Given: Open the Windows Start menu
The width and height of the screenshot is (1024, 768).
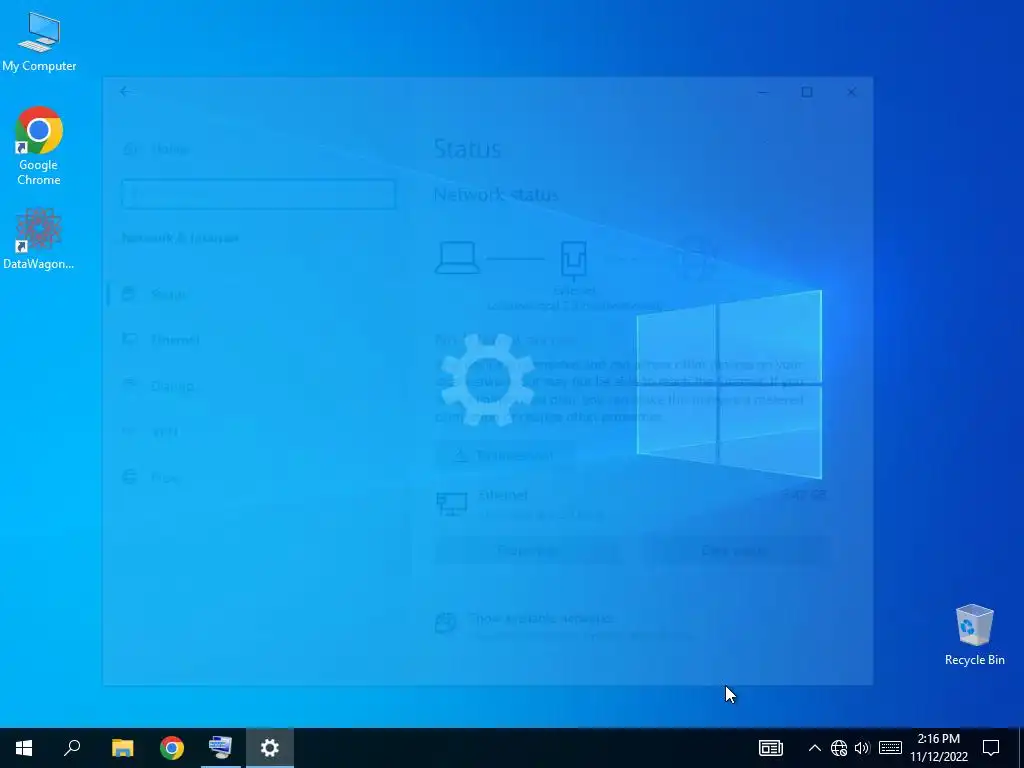Looking at the screenshot, I should [24, 748].
